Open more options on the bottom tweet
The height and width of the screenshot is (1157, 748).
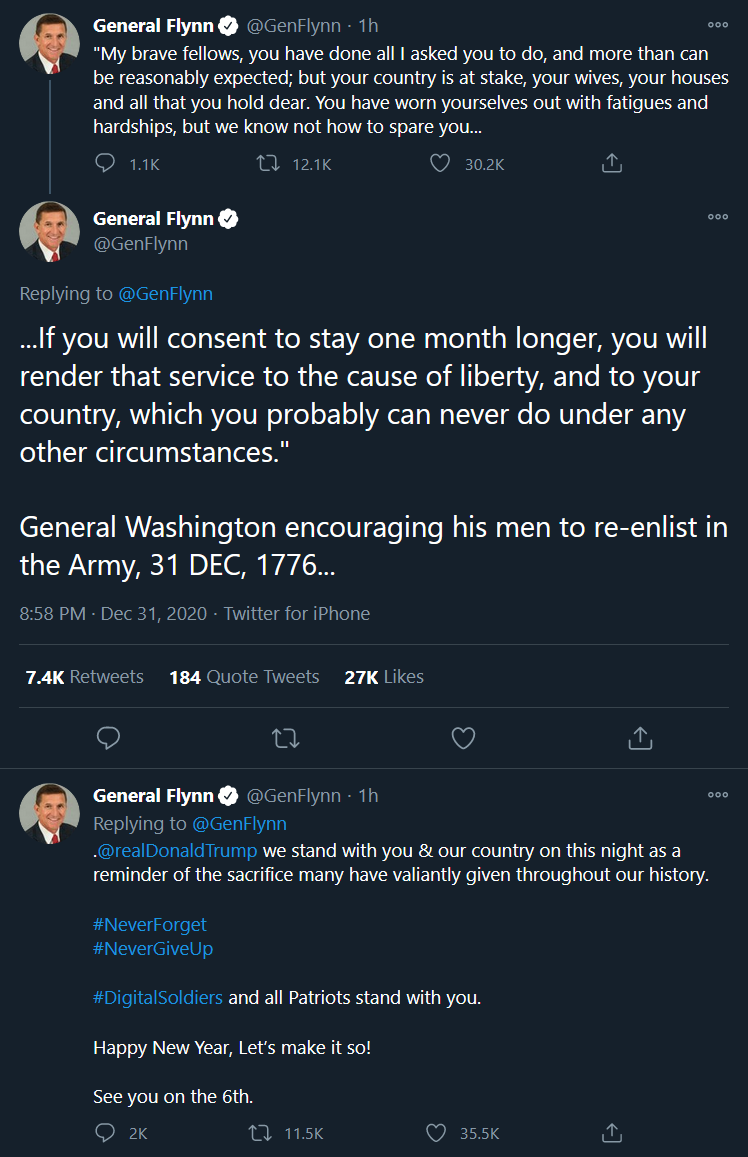pos(718,795)
